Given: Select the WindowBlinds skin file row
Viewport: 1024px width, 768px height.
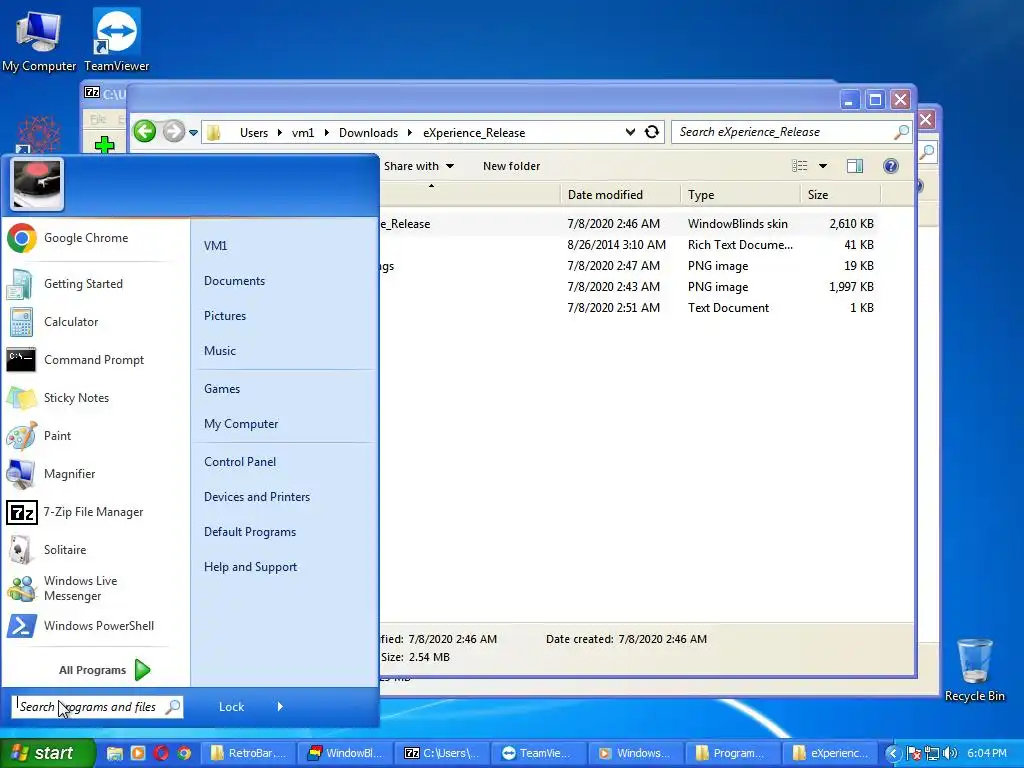Looking at the screenshot, I should pyautogui.click(x=627, y=224).
